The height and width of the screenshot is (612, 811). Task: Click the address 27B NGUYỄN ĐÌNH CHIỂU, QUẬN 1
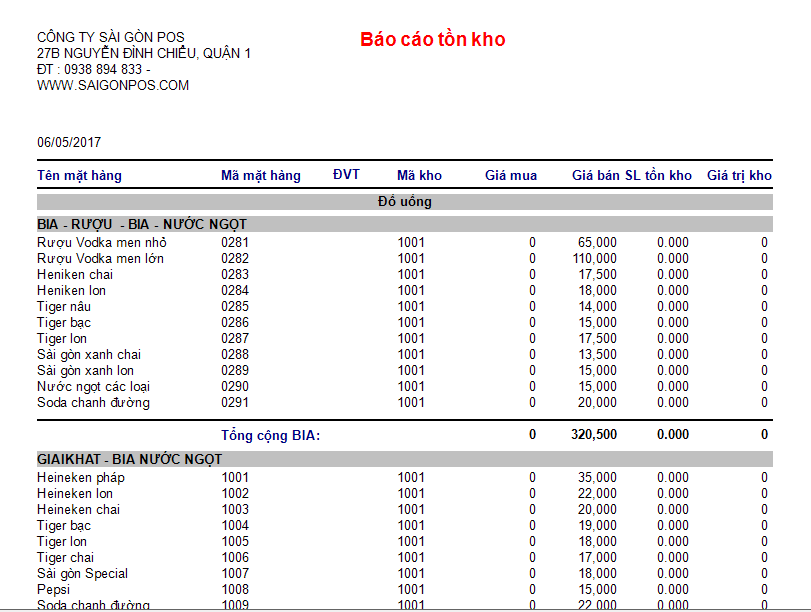[x=144, y=53]
